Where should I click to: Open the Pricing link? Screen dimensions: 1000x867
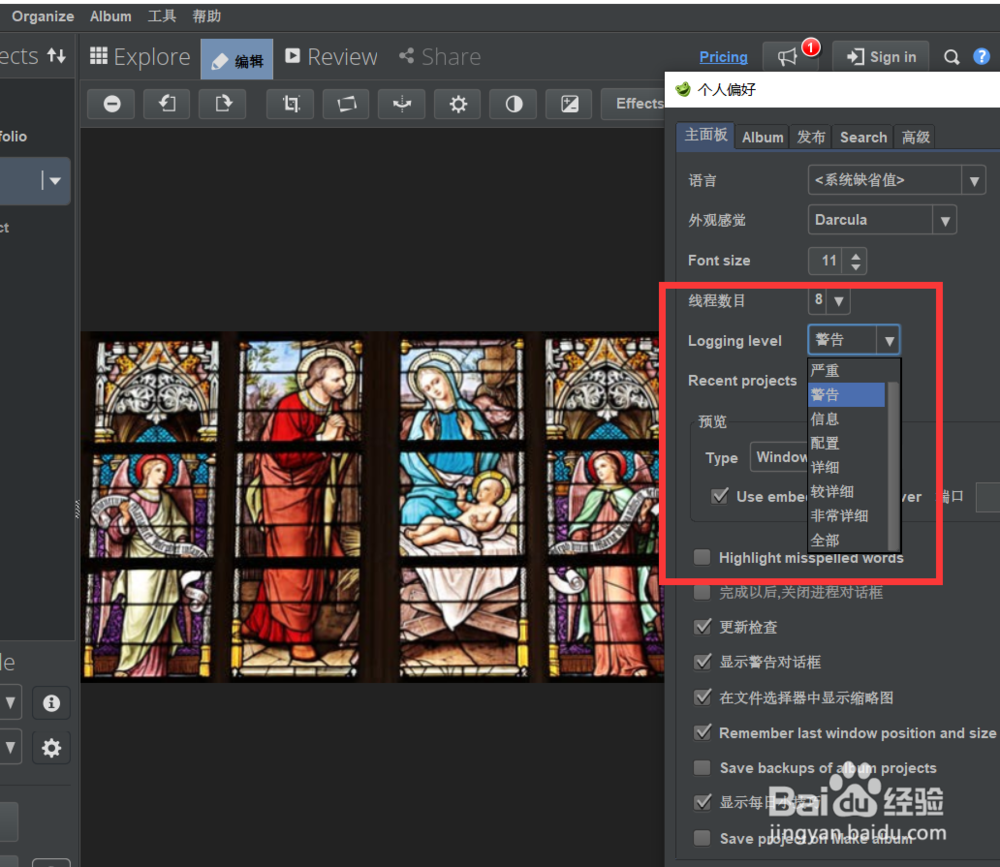pos(723,57)
